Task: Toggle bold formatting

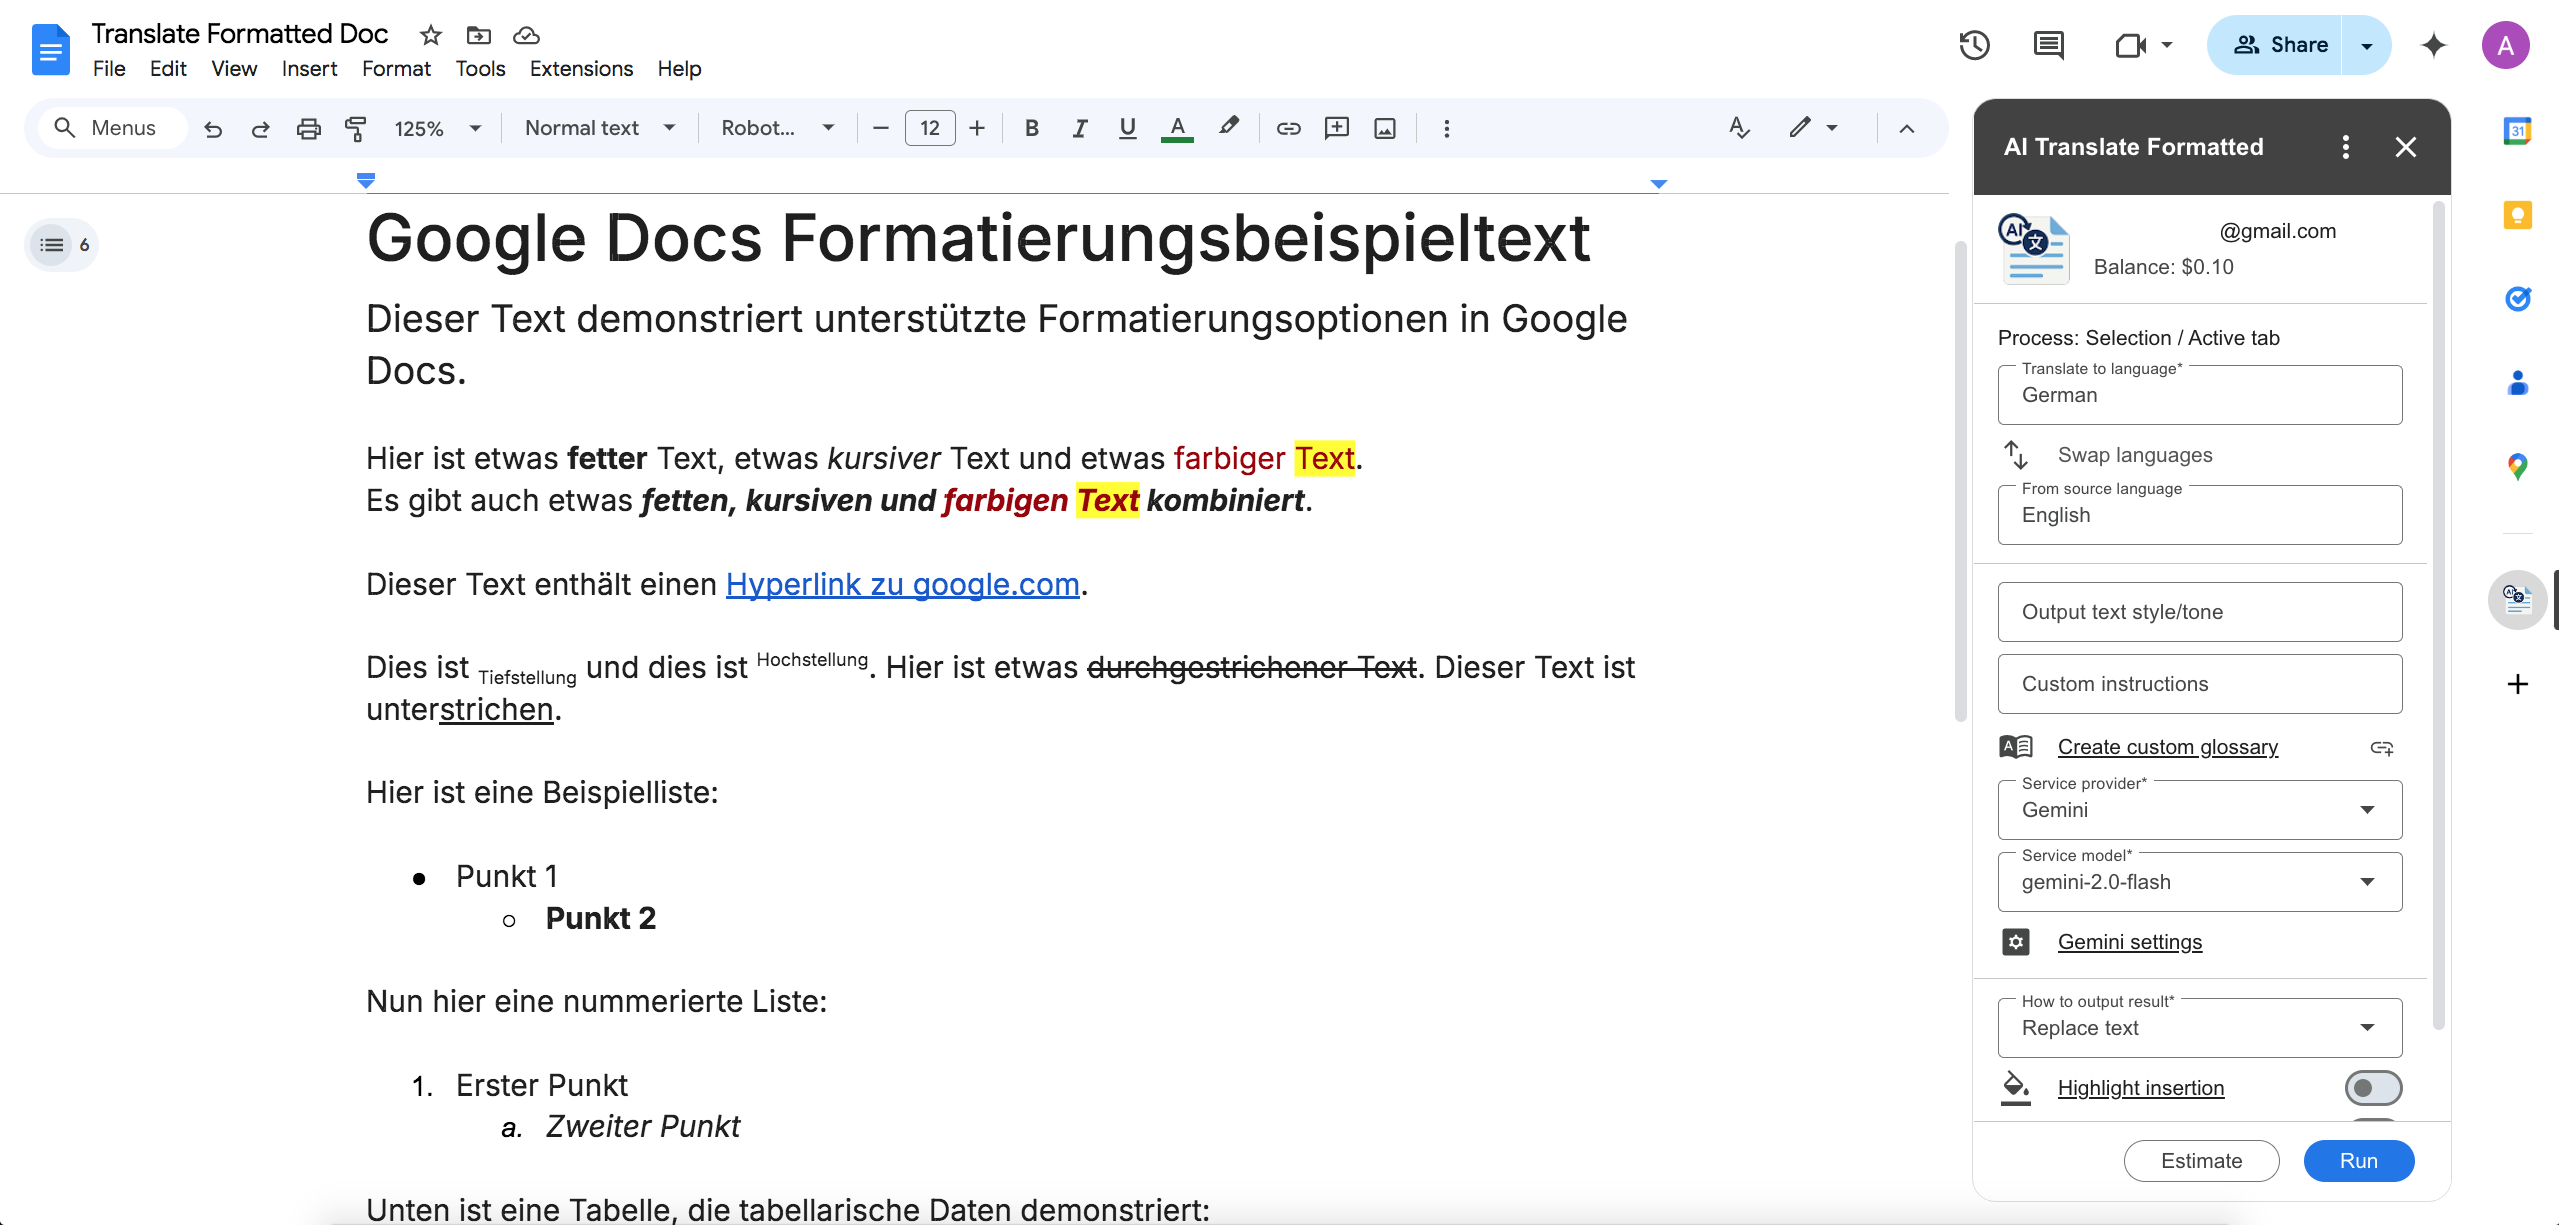Action: (x=1032, y=128)
